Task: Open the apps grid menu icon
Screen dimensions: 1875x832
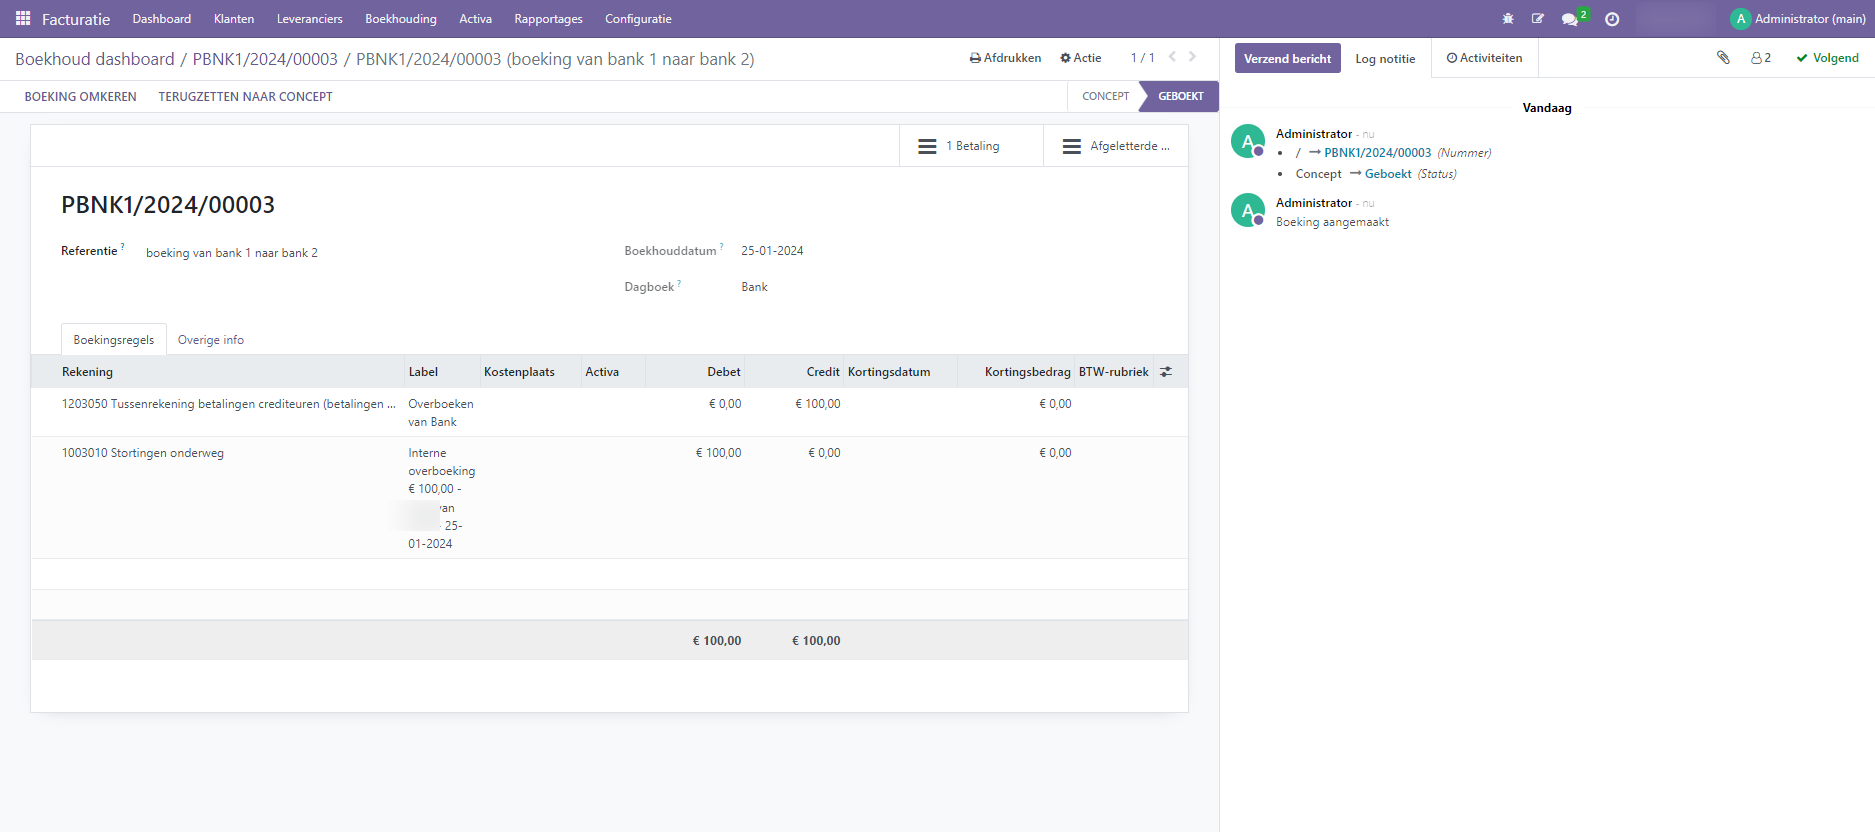Action: coord(23,19)
